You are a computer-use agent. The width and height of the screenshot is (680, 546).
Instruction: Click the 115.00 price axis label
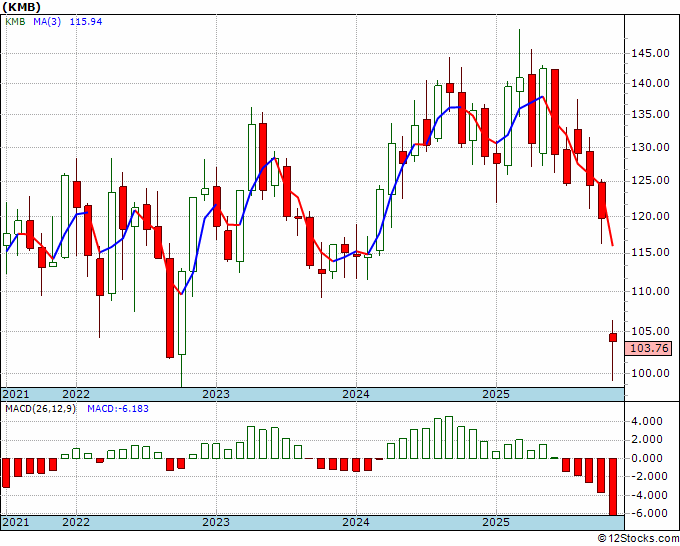[x=649, y=253]
